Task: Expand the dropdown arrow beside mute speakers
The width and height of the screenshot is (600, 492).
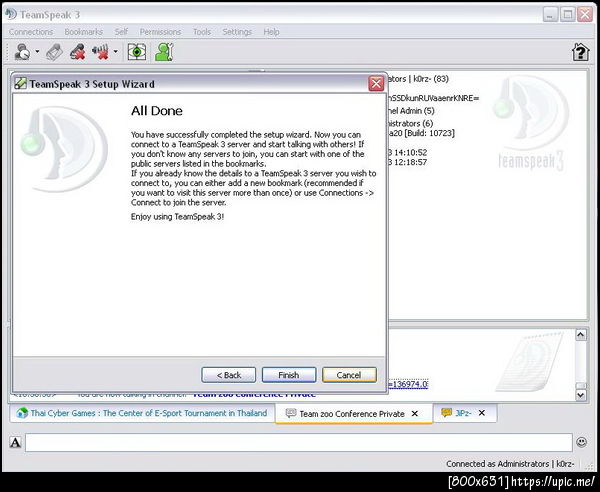Action: coord(116,51)
